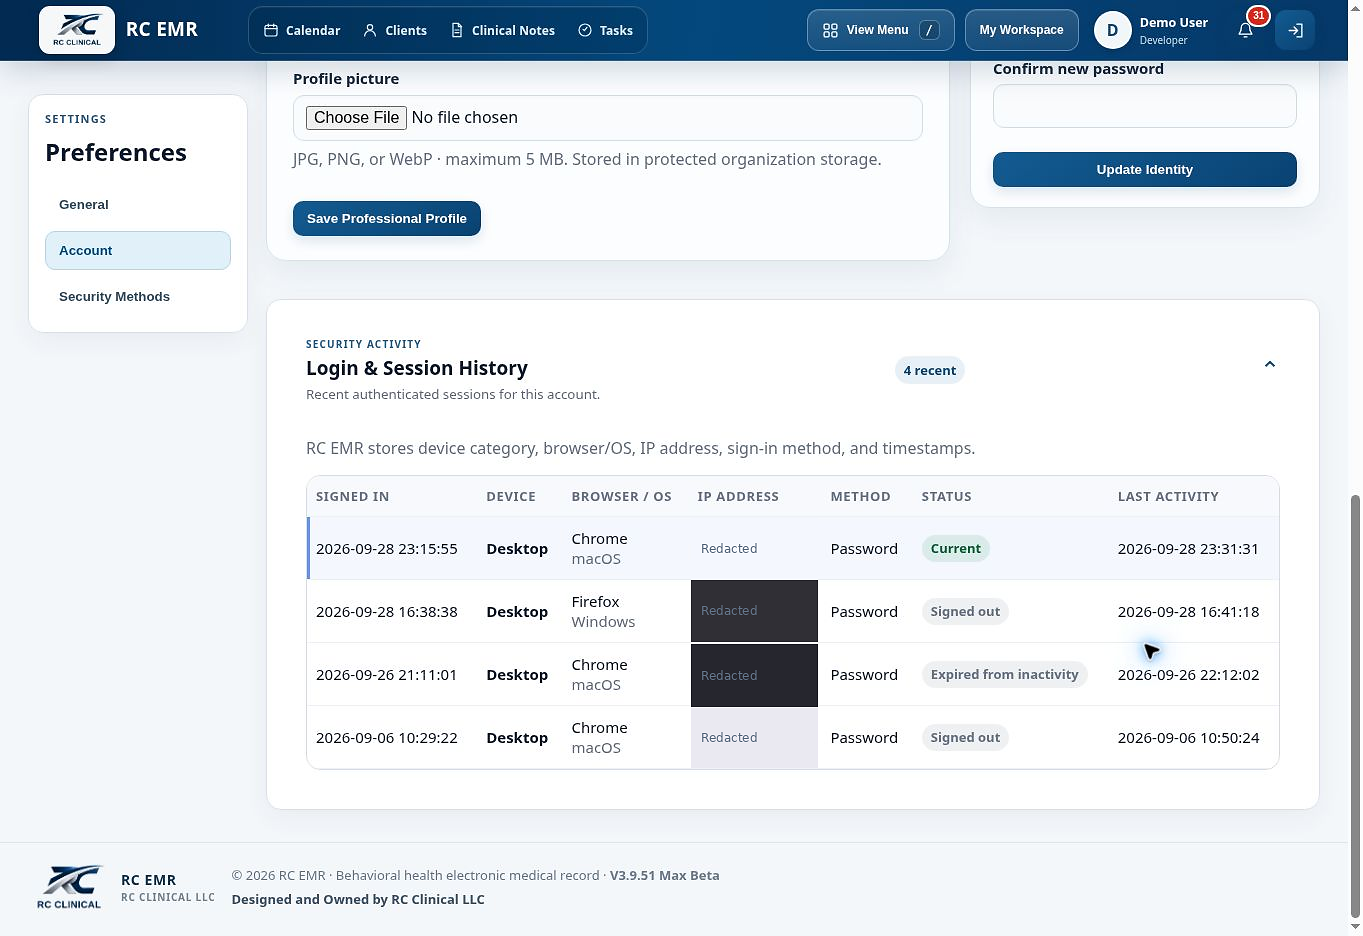Click the Confirm new password field
The width and height of the screenshot is (1363, 936).
tap(1144, 106)
